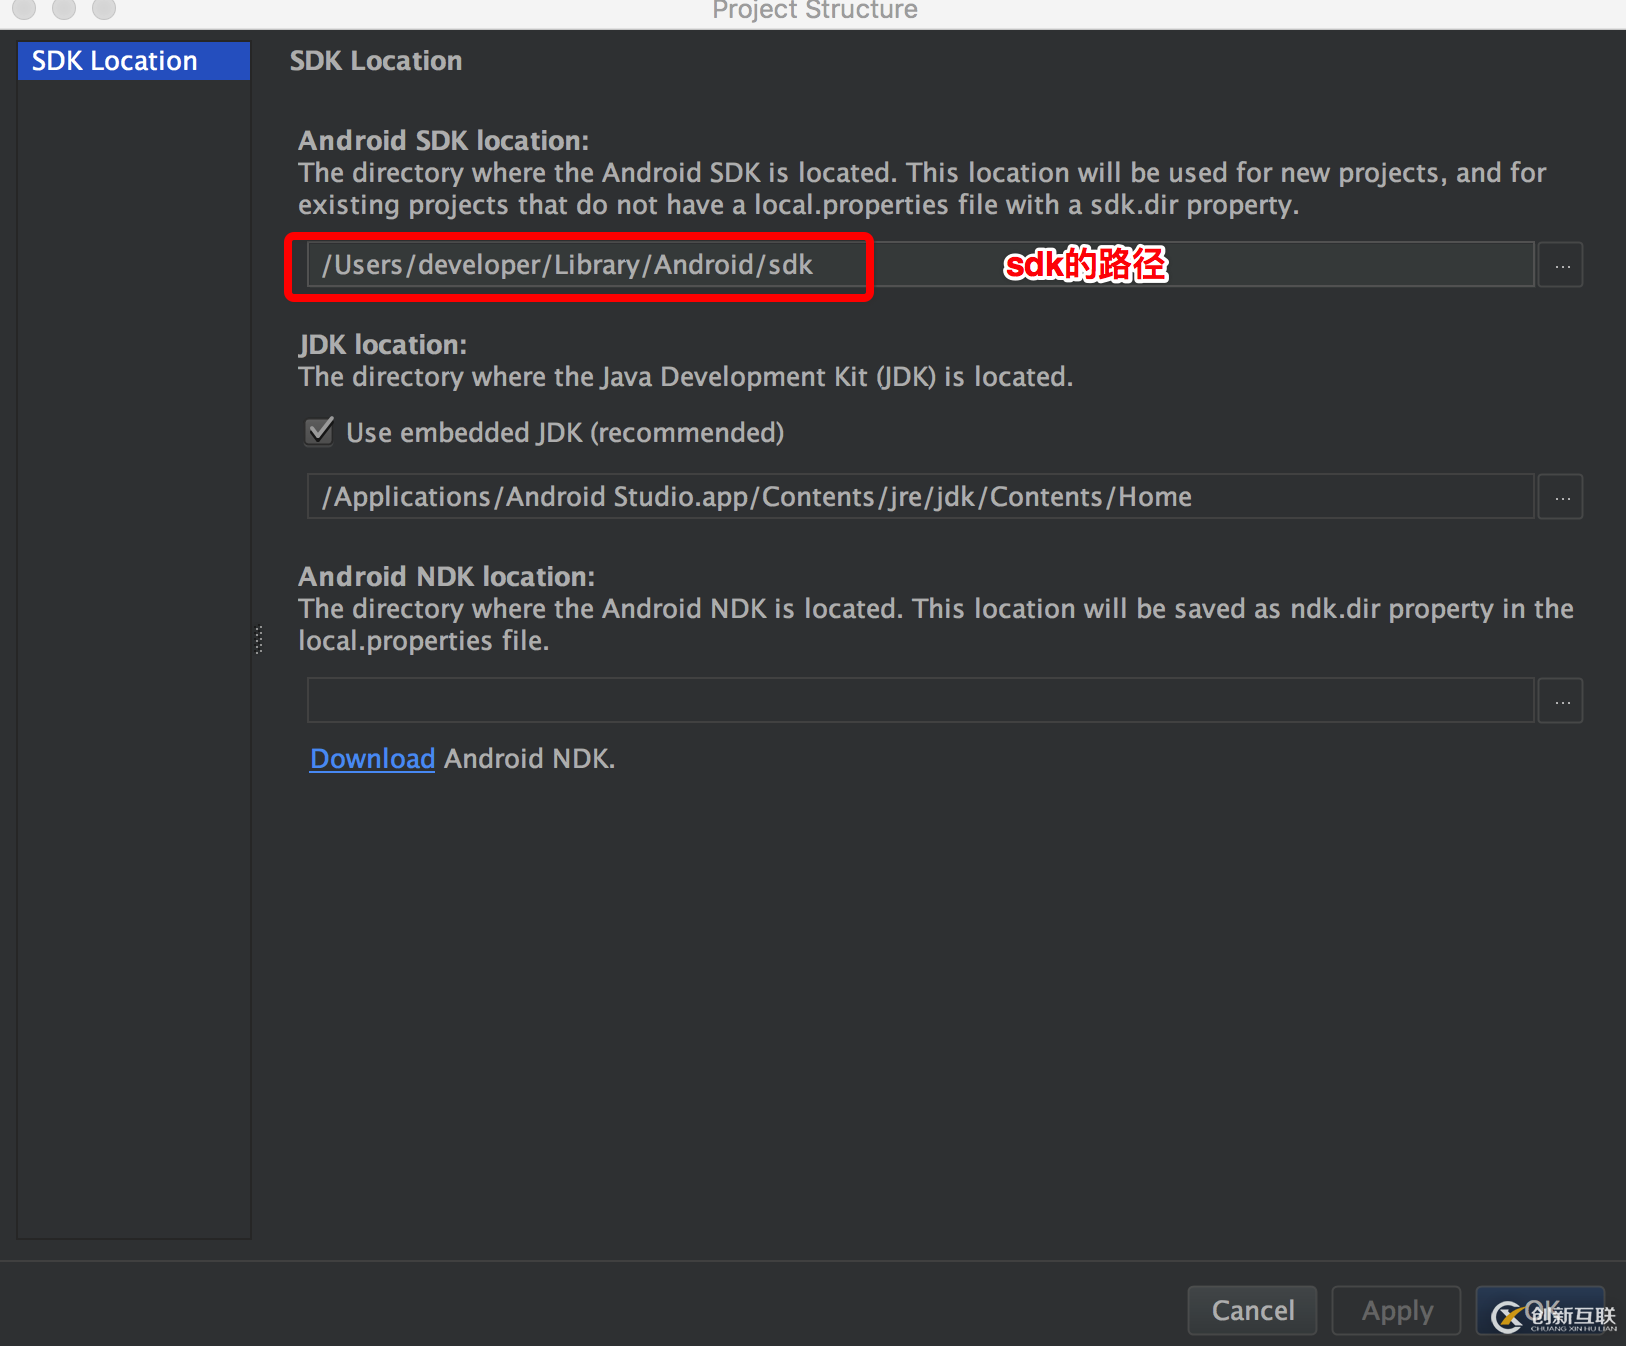Browse for the JDK location folder
Screen dimensions: 1626x1346
tap(1561, 497)
